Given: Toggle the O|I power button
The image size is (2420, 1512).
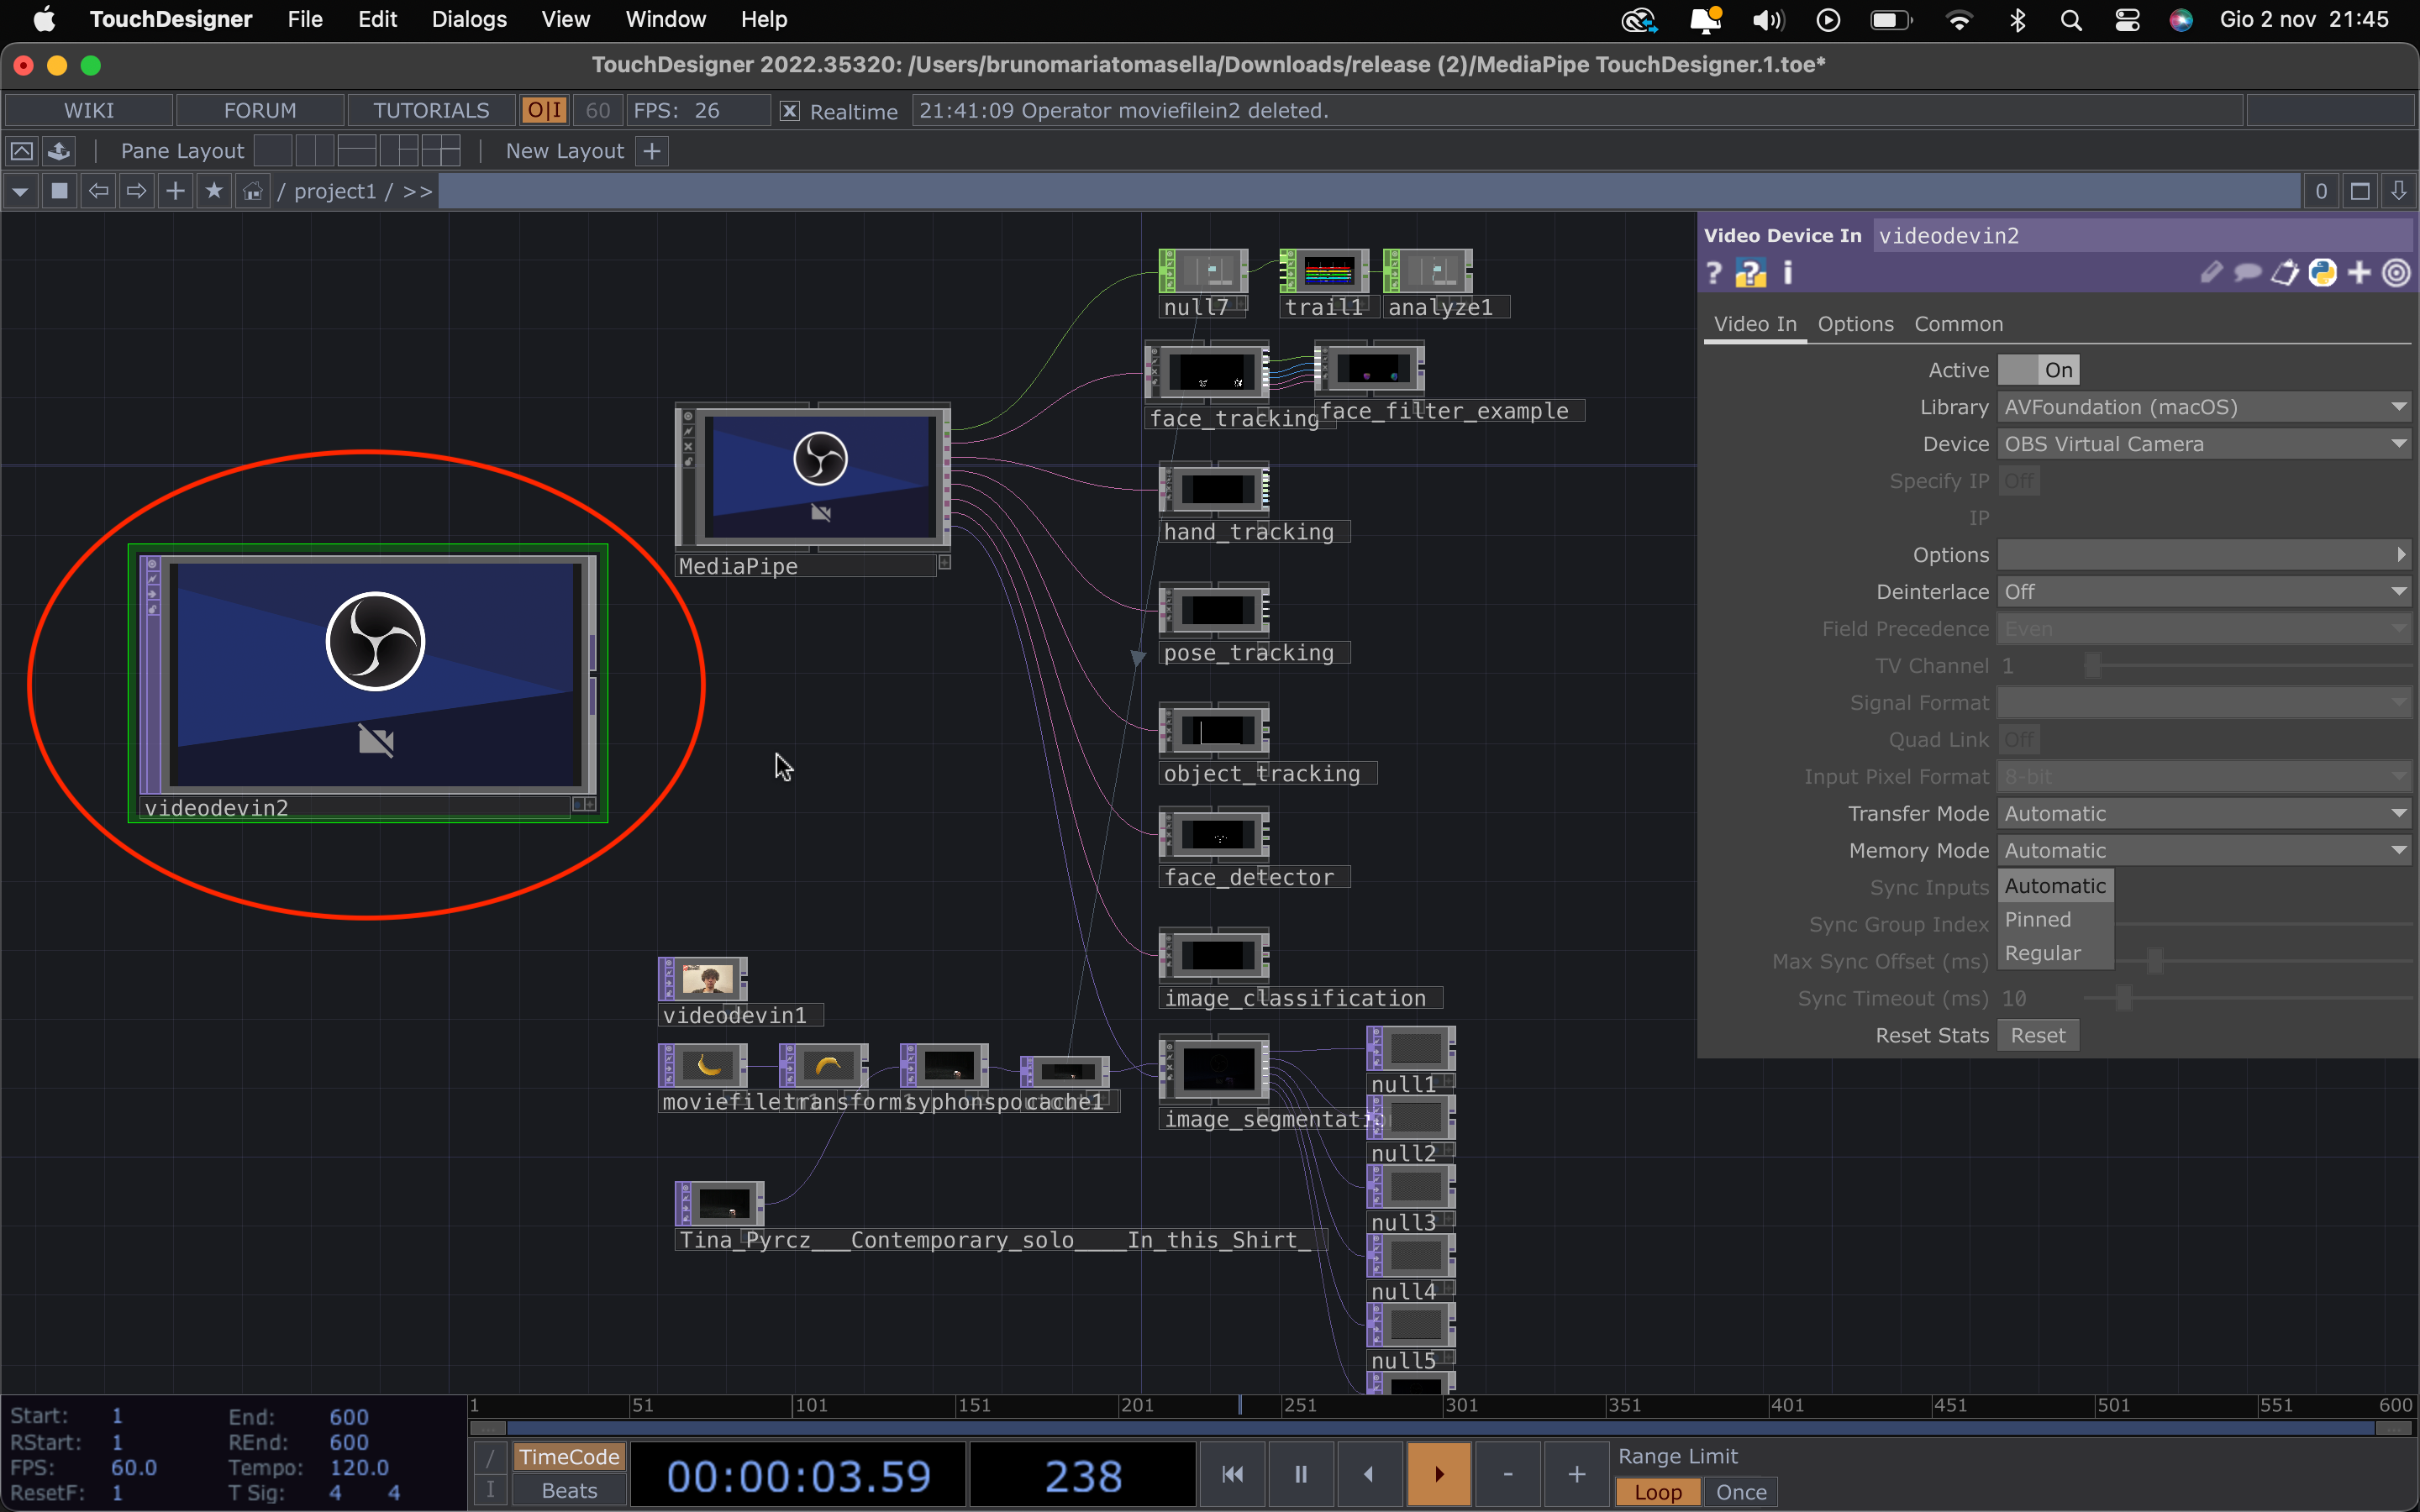Looking at the screenshot, I should click(545, 110).
